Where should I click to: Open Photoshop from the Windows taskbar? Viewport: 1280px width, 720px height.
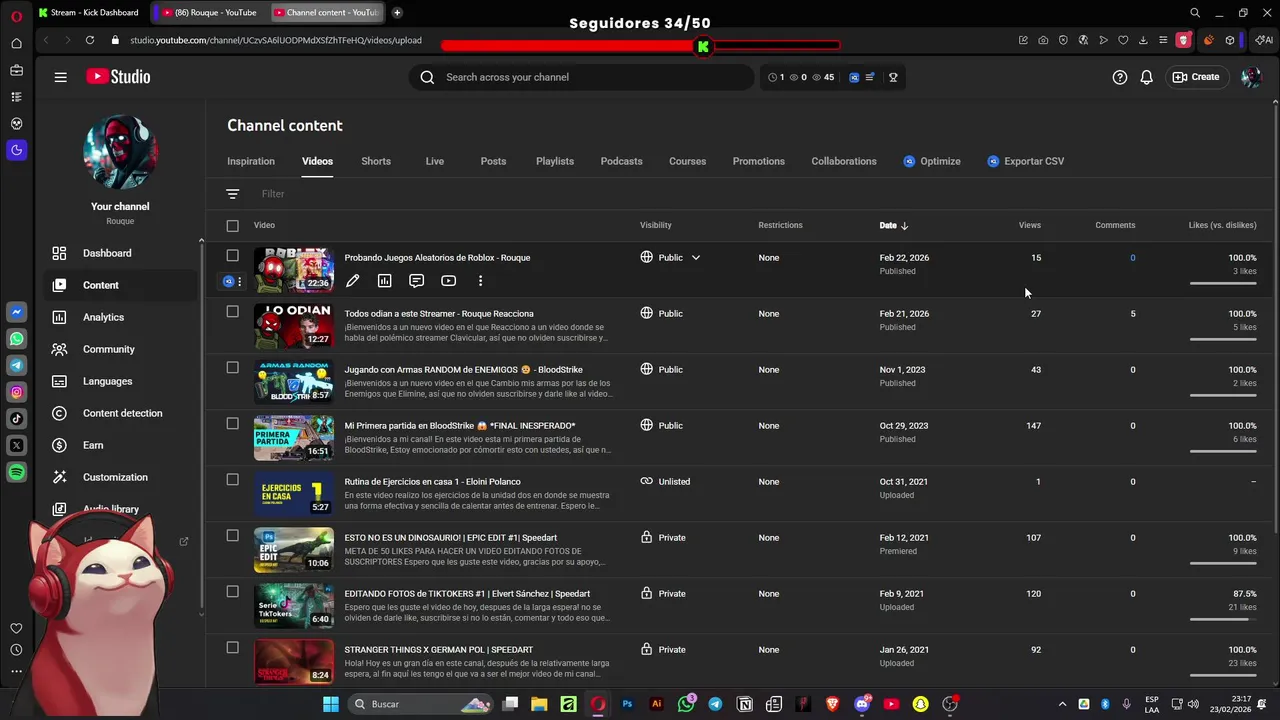627,704
